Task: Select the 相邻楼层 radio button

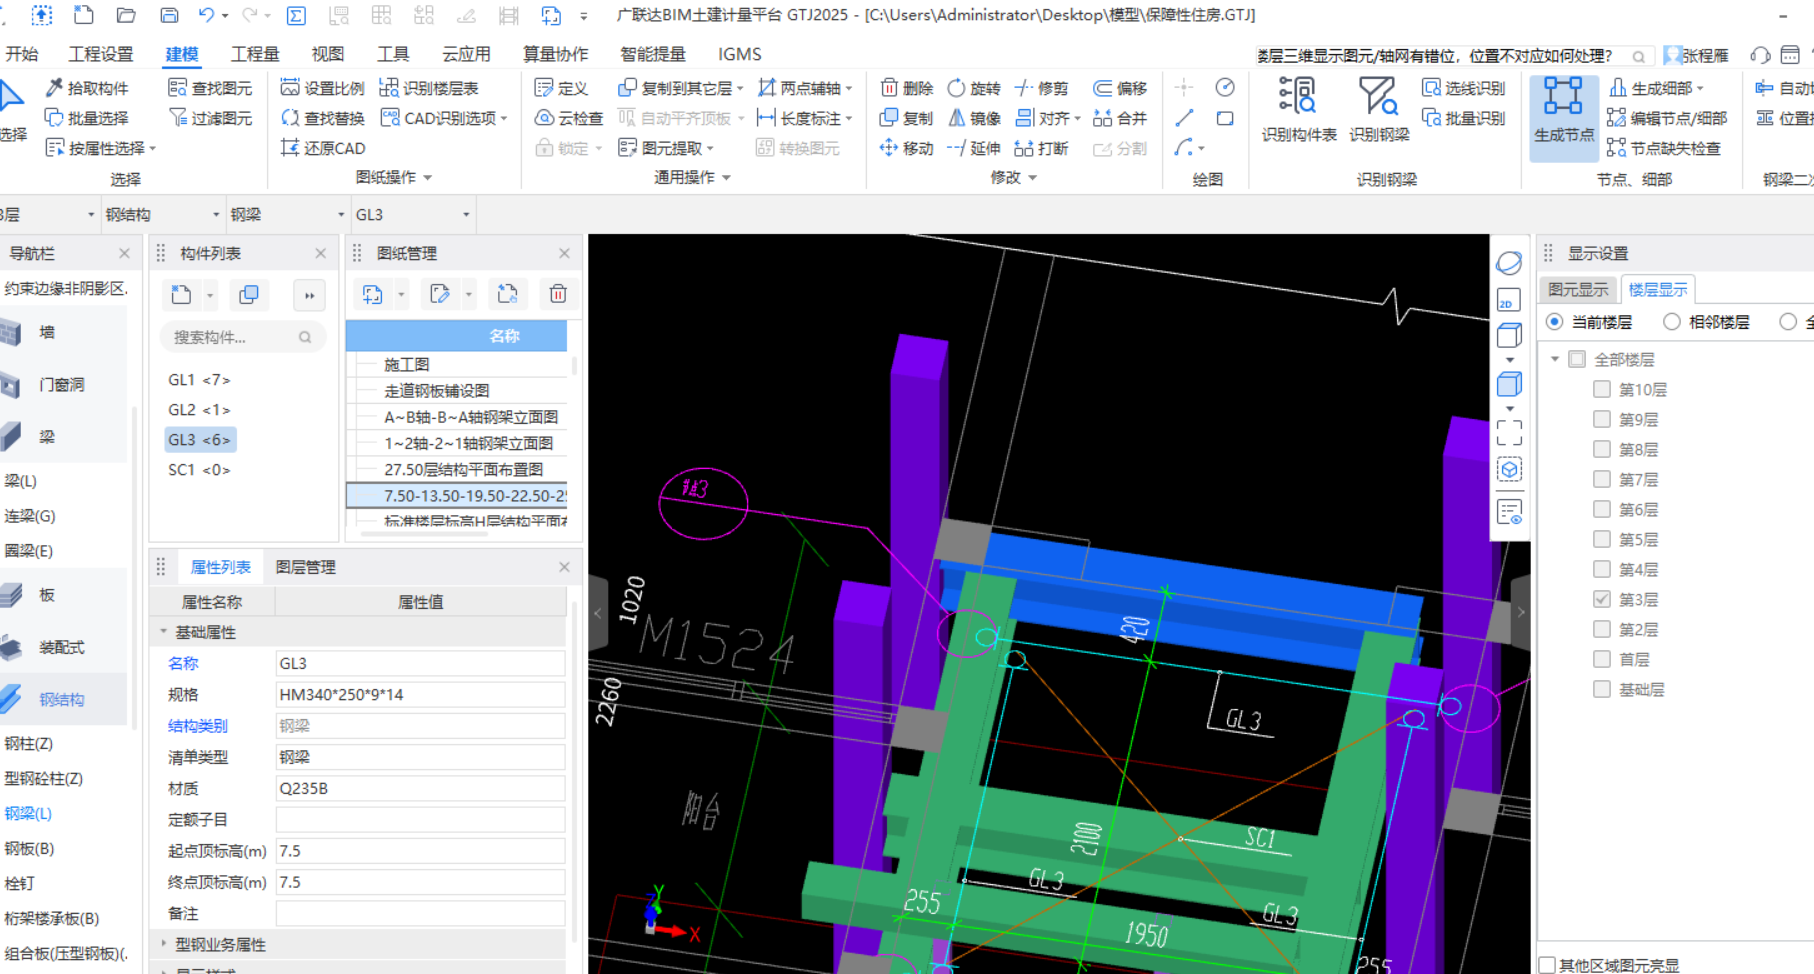Action: [x=1671, y=322]
